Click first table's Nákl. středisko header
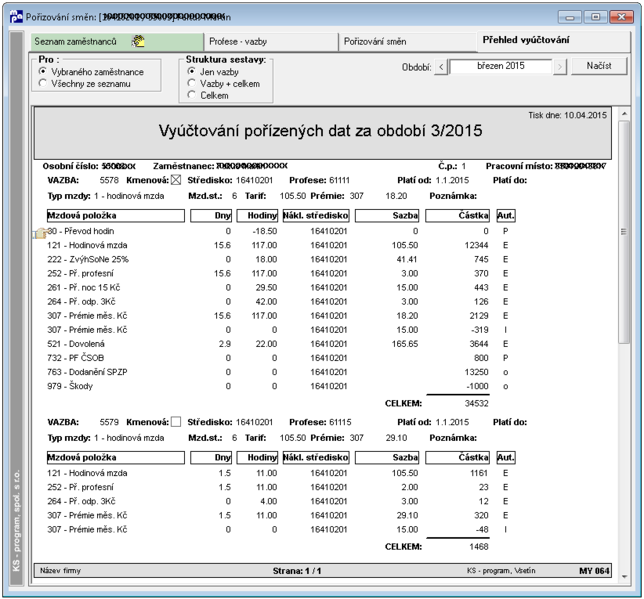Viewport: 644px width, 599px height. click(x=316, y=216)
